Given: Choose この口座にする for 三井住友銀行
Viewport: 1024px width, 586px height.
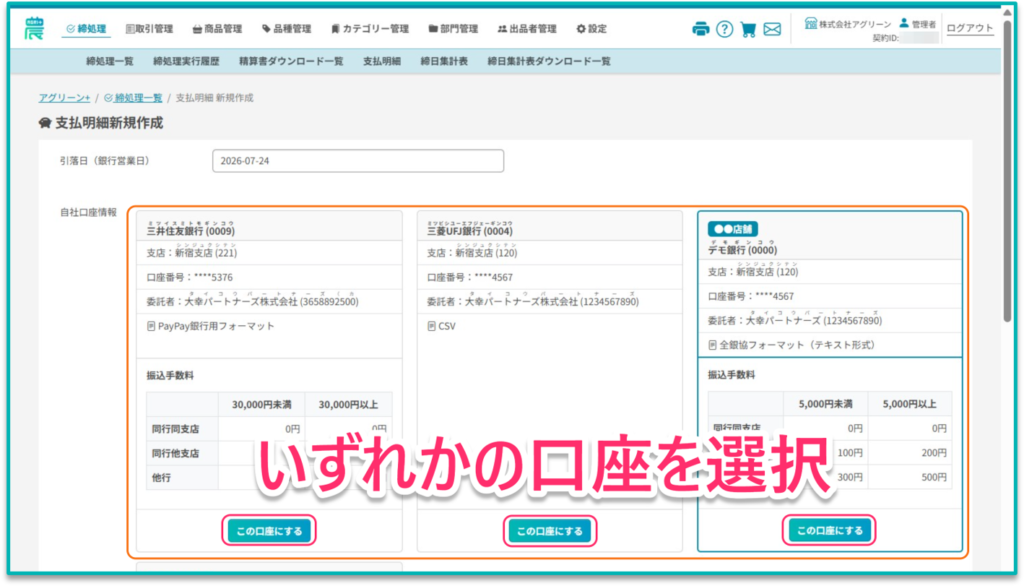Looking at the screenshot, I should point(269,530).
